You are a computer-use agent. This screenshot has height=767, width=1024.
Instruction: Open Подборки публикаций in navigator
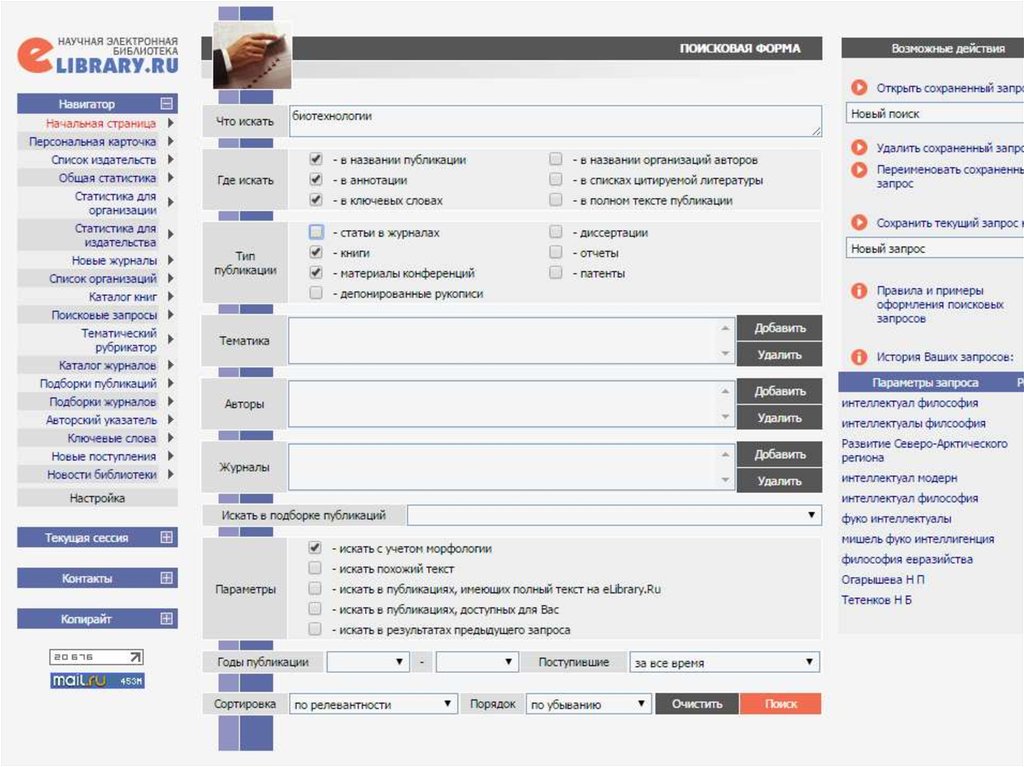(x=98, y=384)
